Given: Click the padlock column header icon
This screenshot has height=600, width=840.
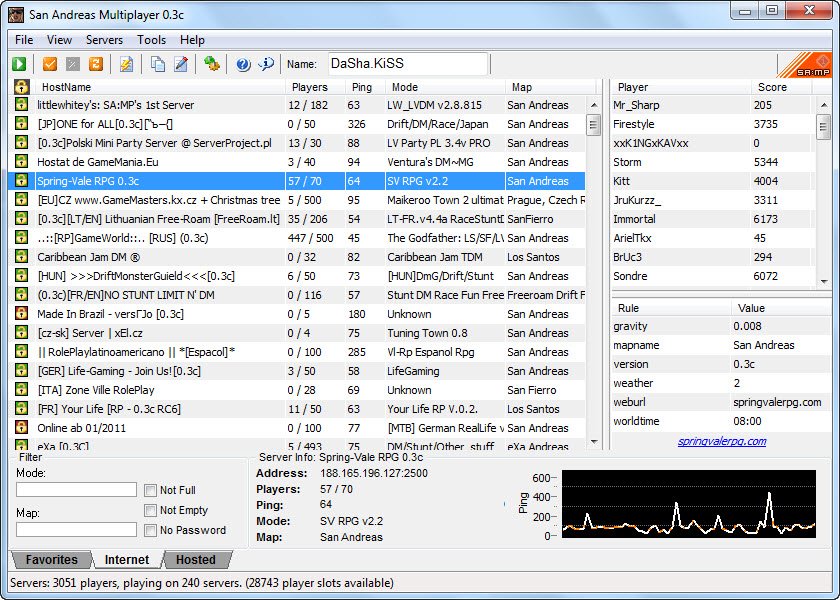Looking at the screenshot, I should (21, 87).
